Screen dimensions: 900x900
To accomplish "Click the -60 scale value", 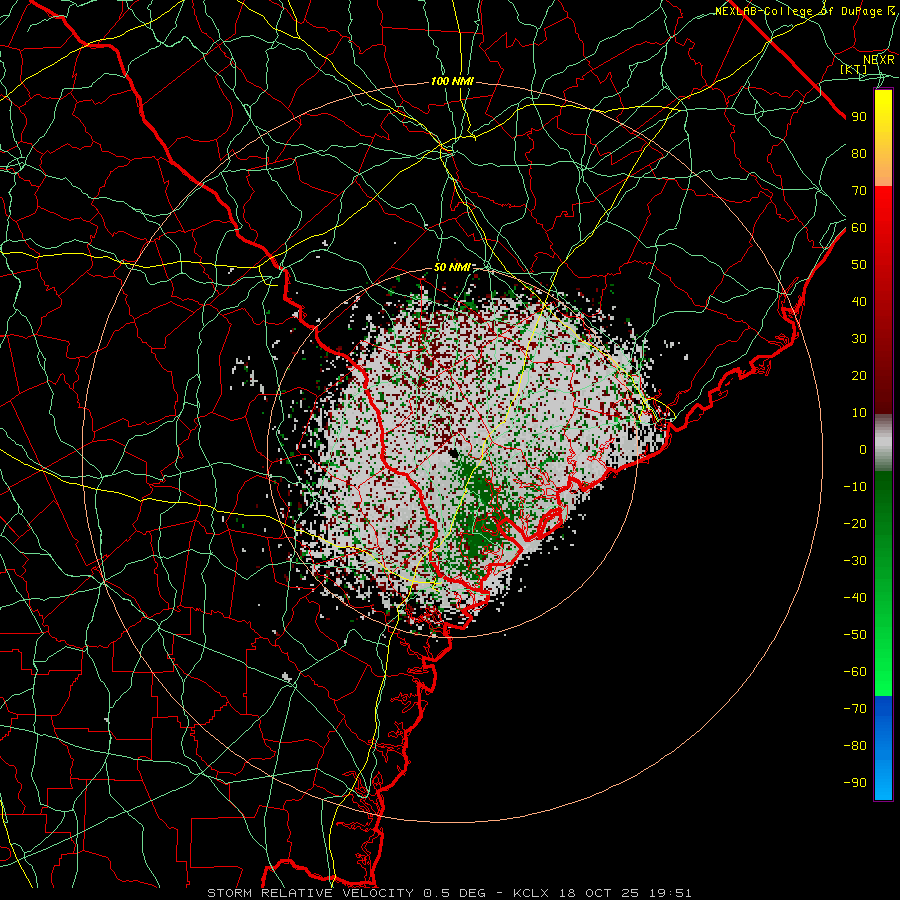I will [855, 672].
